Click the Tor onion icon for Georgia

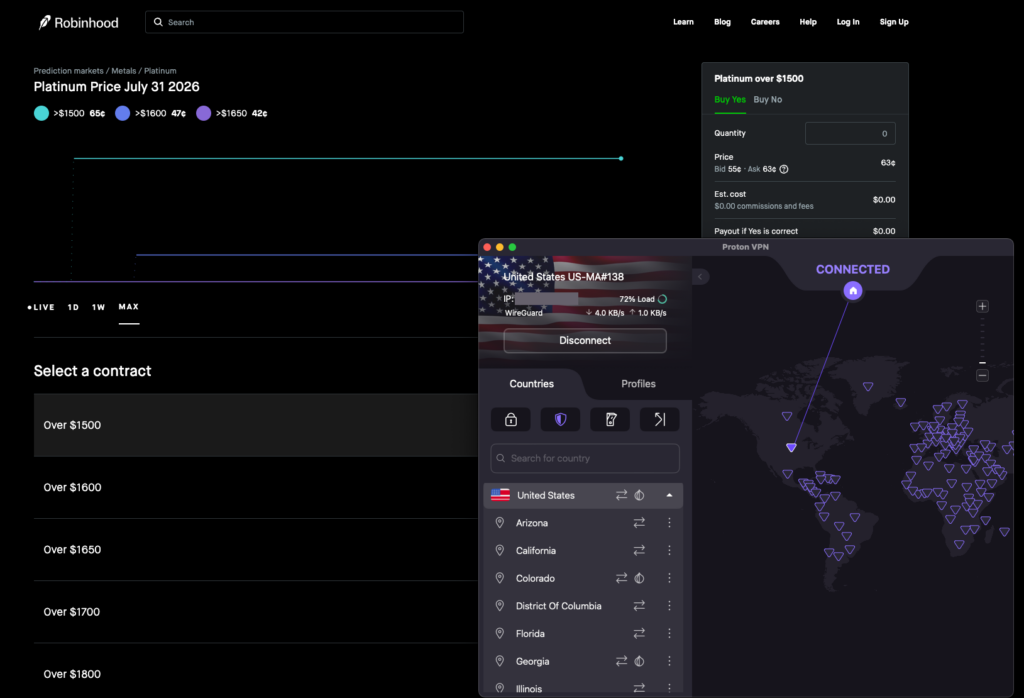click(x=639, y=661)
